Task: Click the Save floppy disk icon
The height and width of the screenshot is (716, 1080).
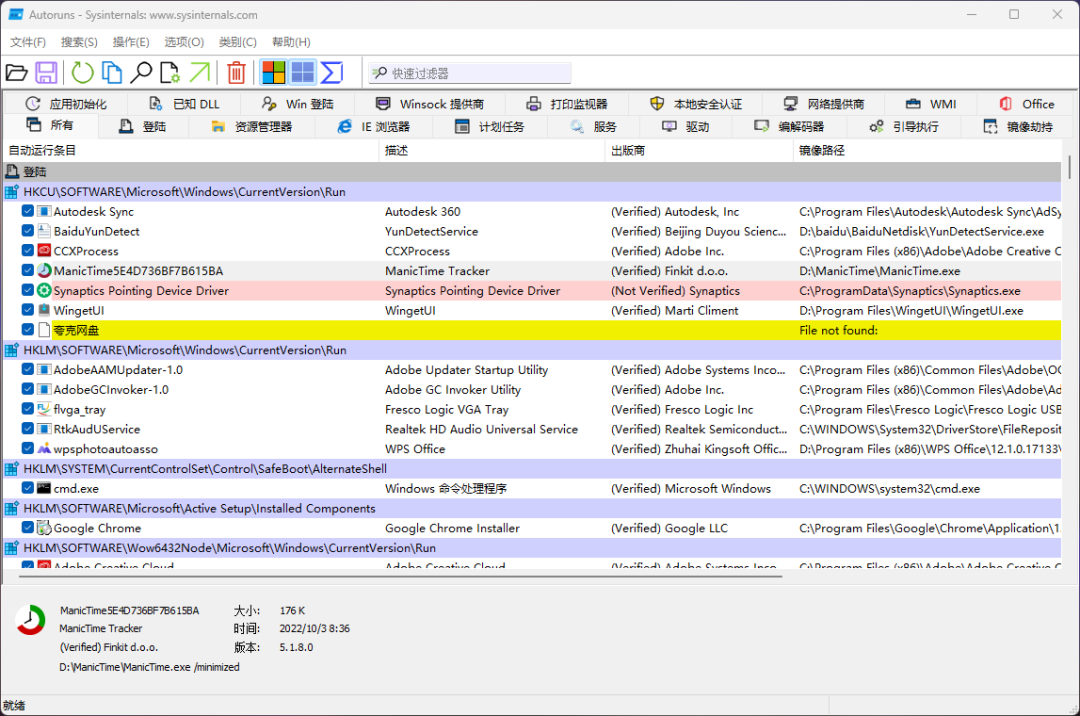Action: click(46, 73)
